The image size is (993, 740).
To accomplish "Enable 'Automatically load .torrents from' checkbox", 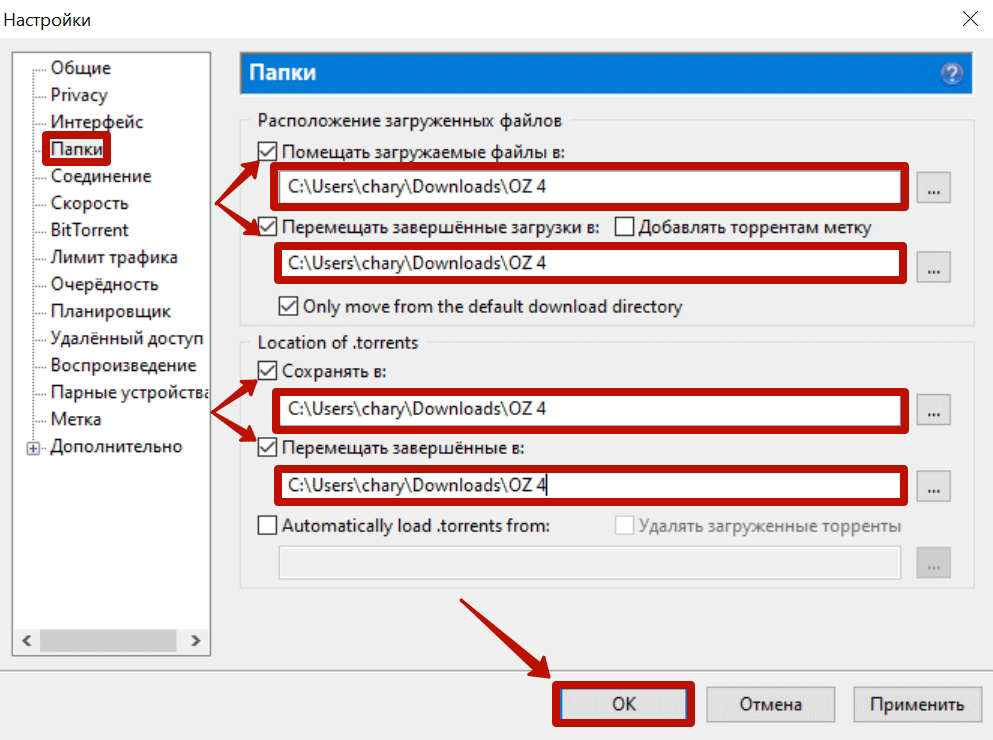I will [x=268, y=525].
